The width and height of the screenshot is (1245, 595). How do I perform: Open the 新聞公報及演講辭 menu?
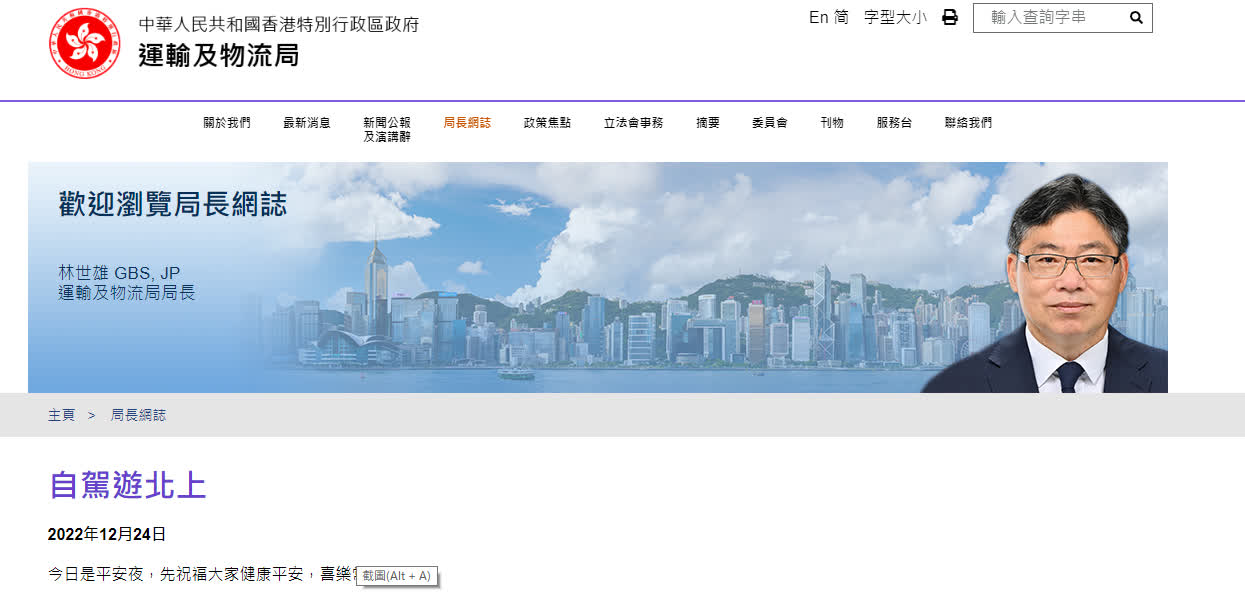point(387,129)
